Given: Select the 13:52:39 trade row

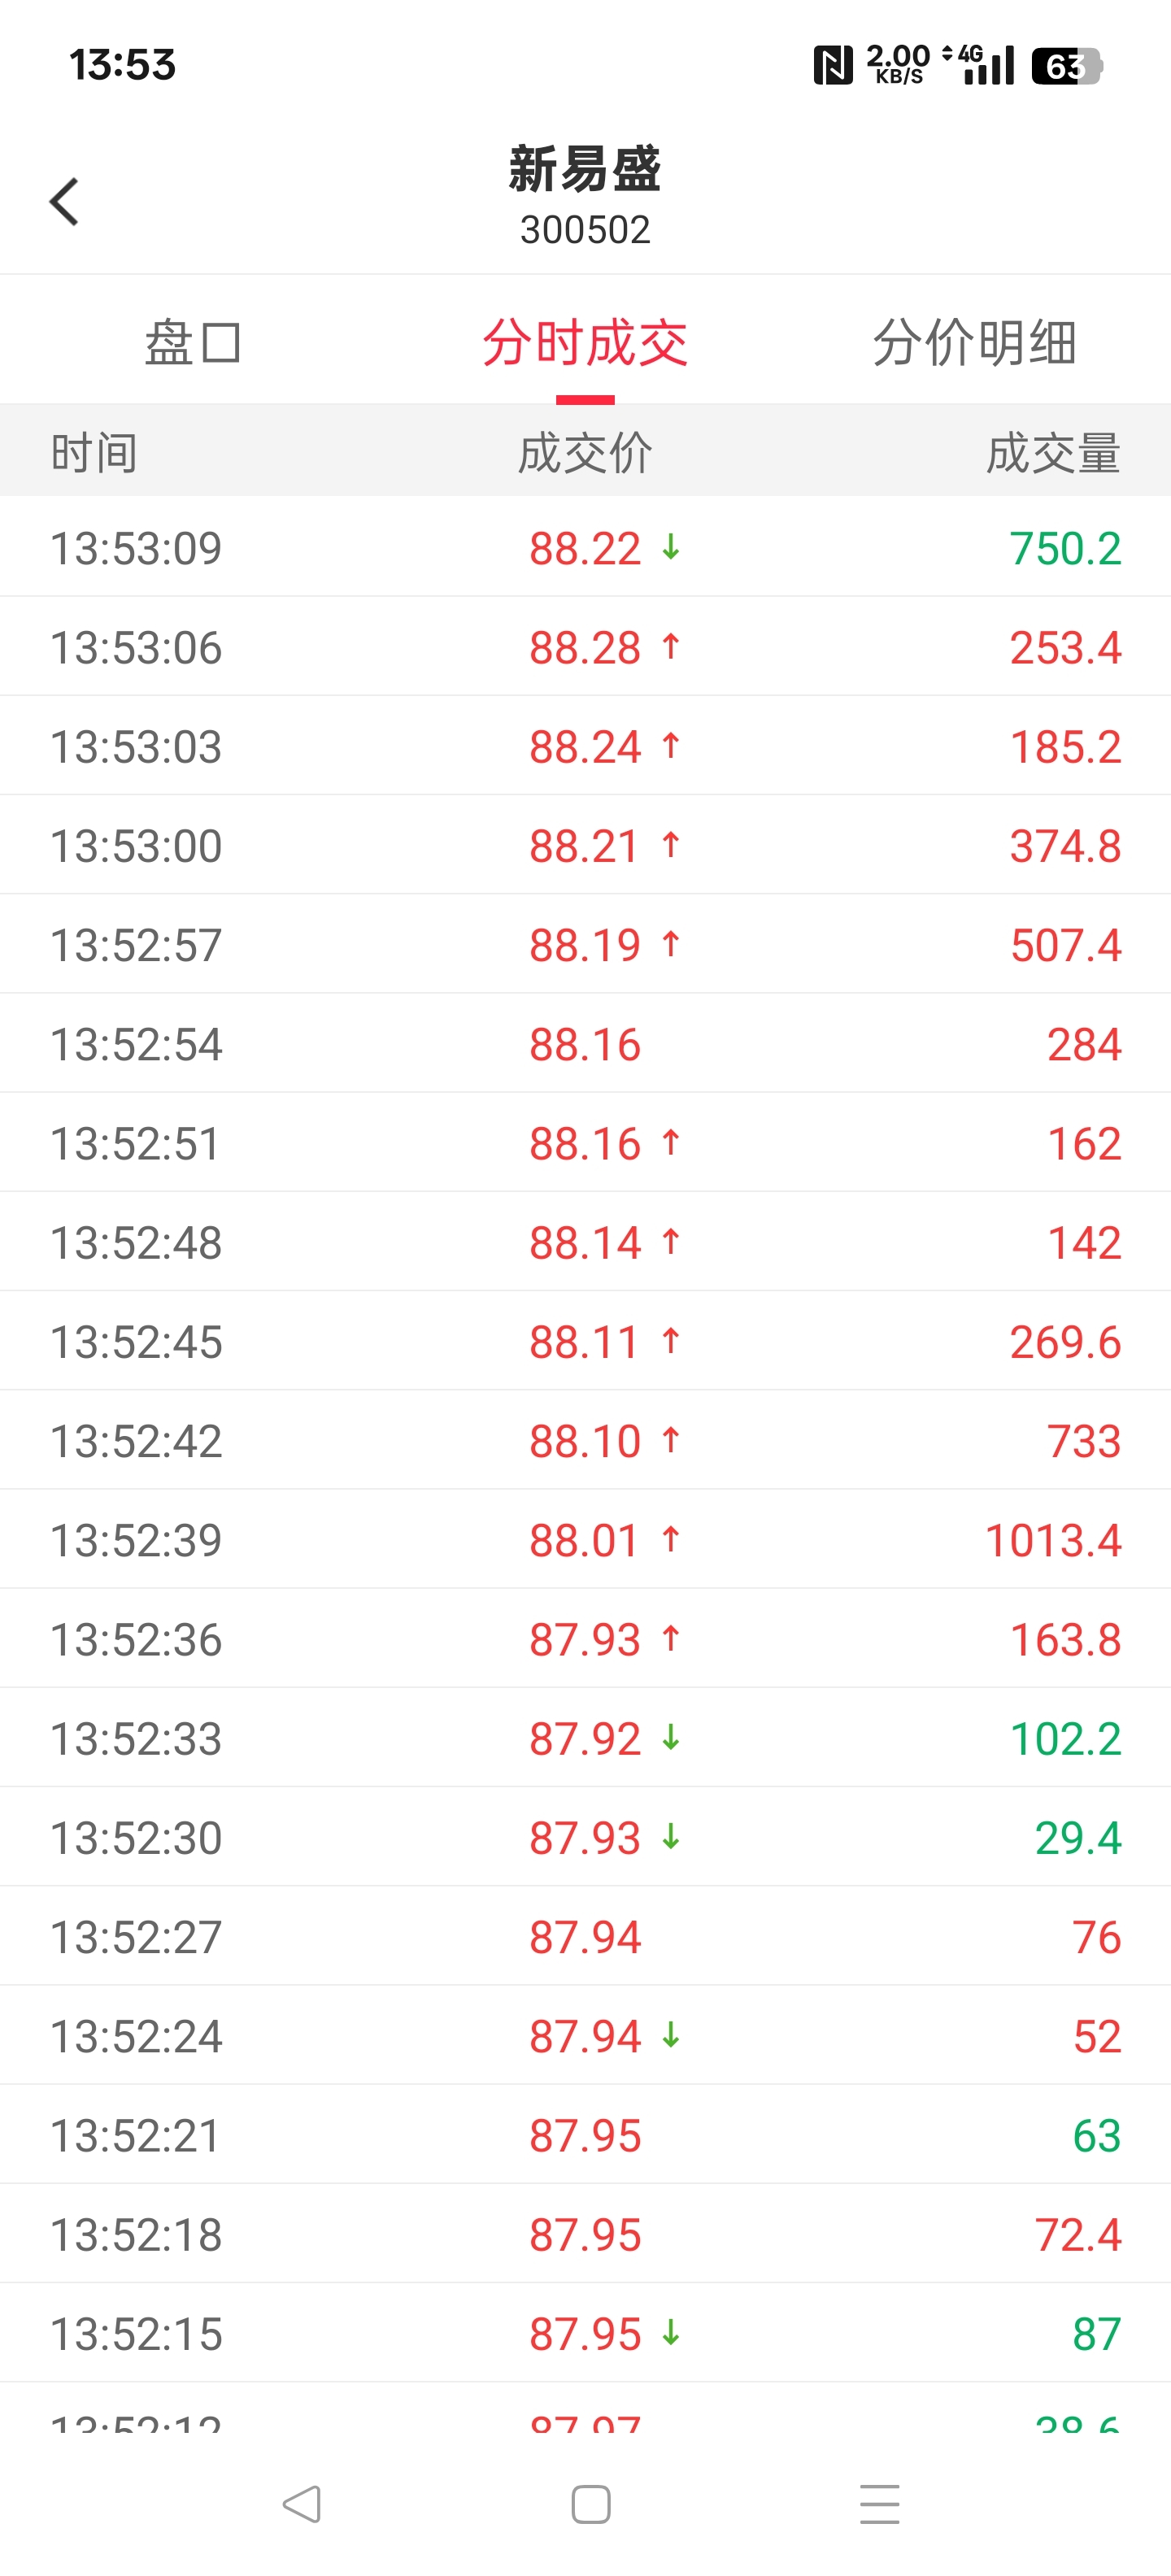Looking at the screenshot, I should tap(585, 1540).
